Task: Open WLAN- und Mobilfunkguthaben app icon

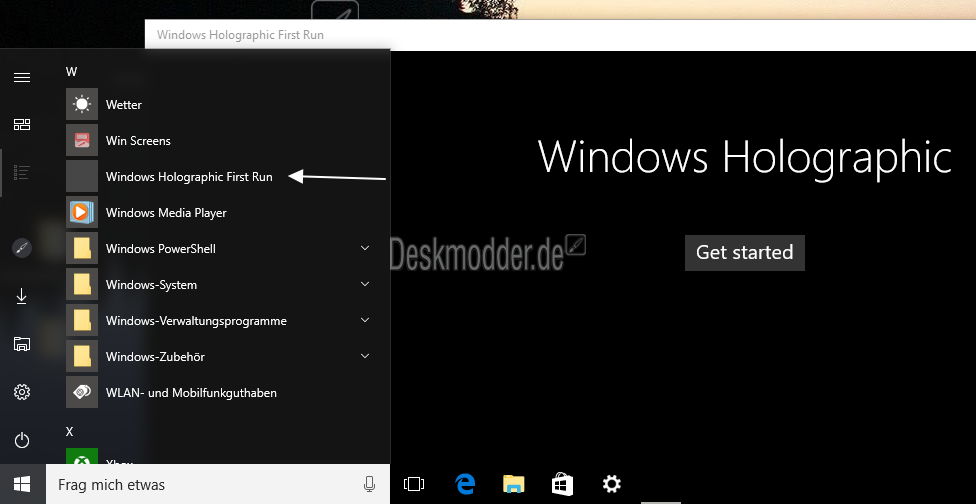Action: click(x=82, y=393)
